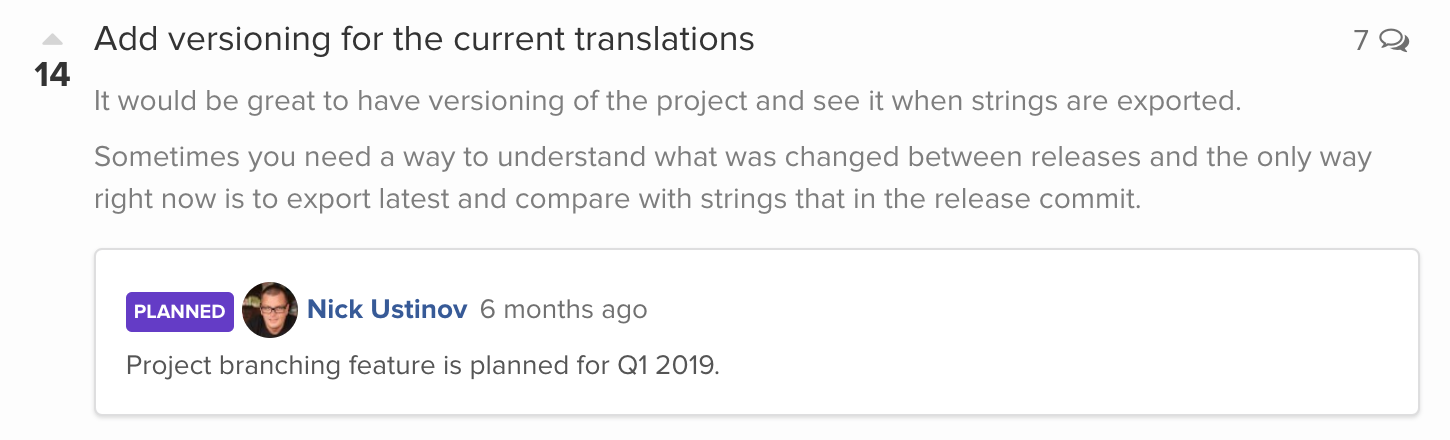Click empty space inside the admin response box

[1050, 340]
